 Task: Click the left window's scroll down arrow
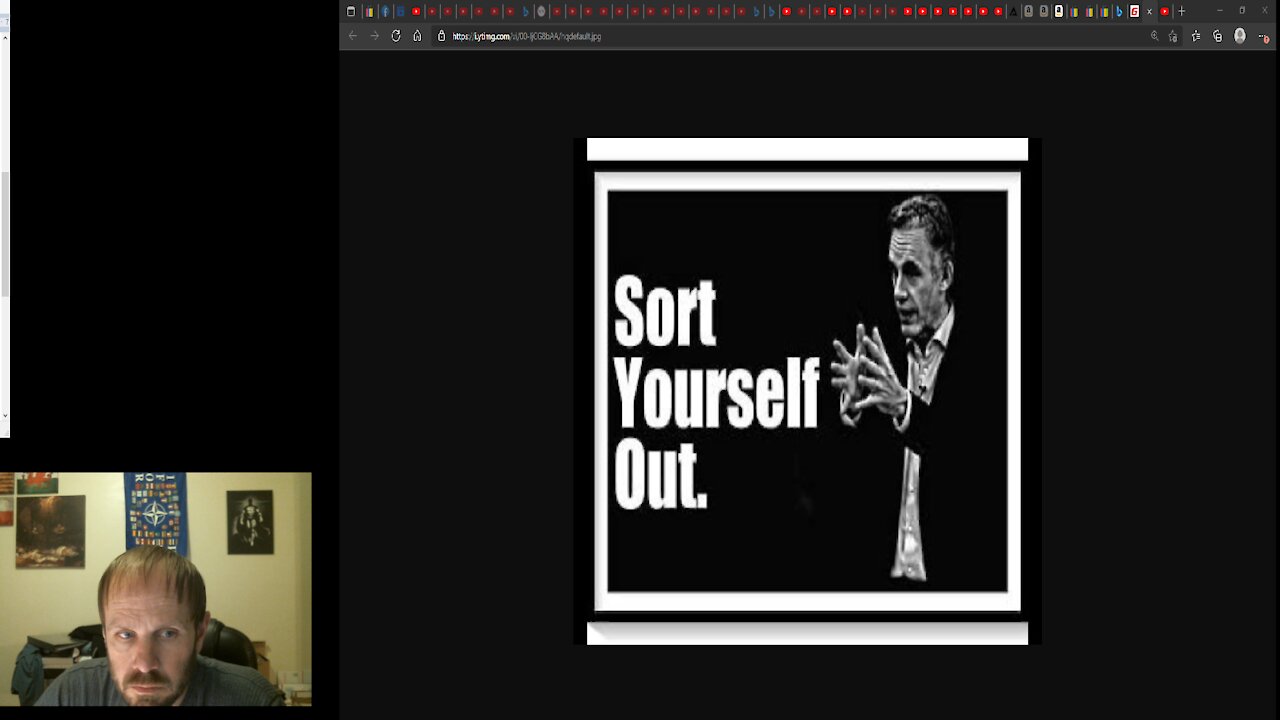5,415
